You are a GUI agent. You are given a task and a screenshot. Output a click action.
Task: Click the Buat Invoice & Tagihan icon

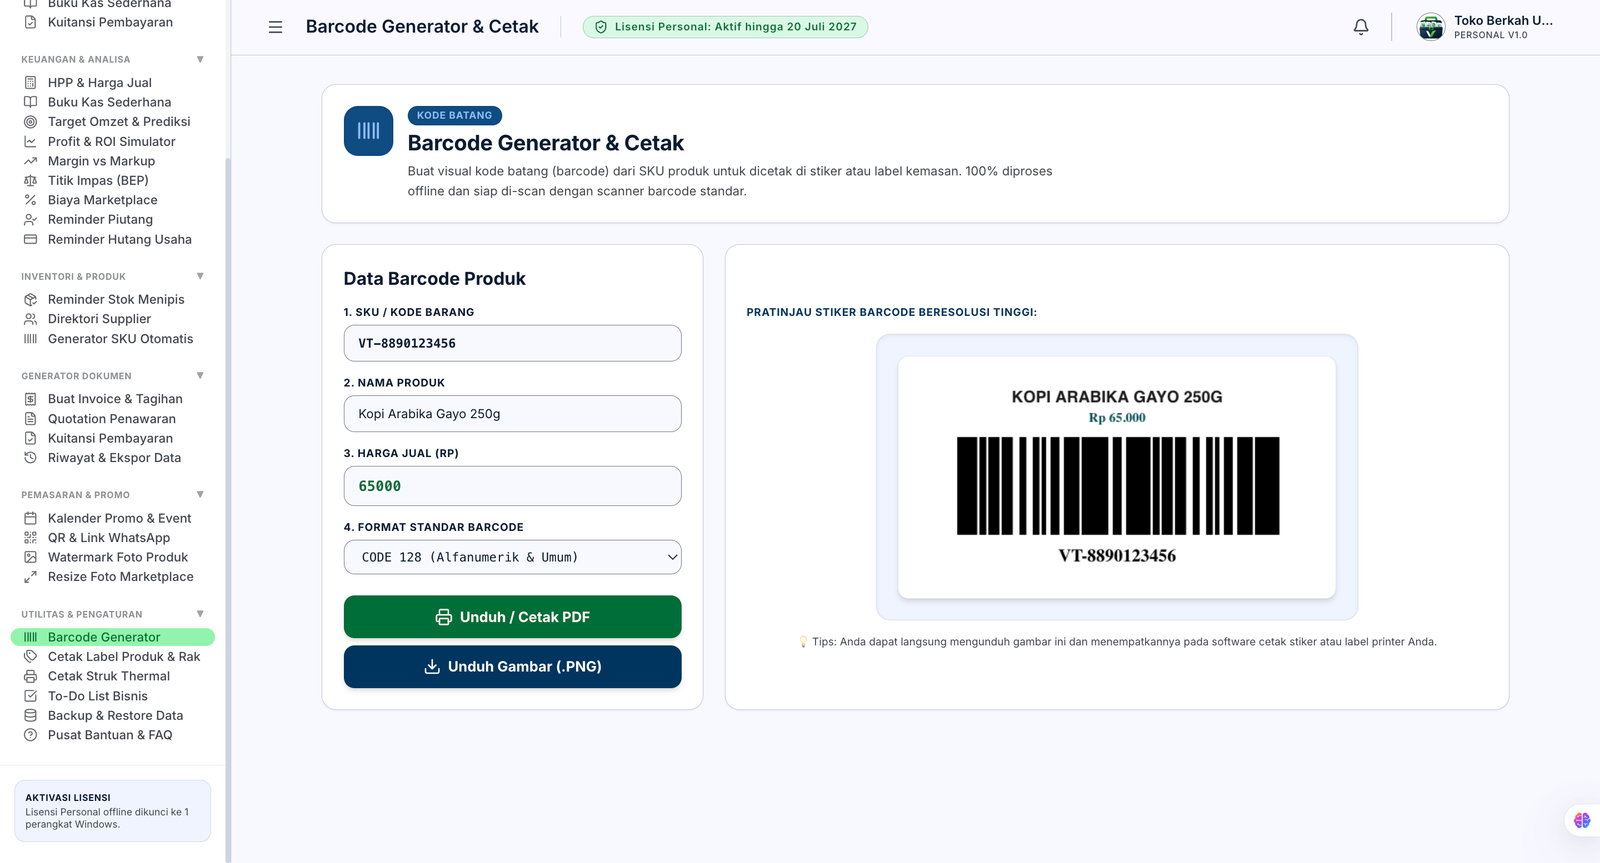[x=30, y=399]
